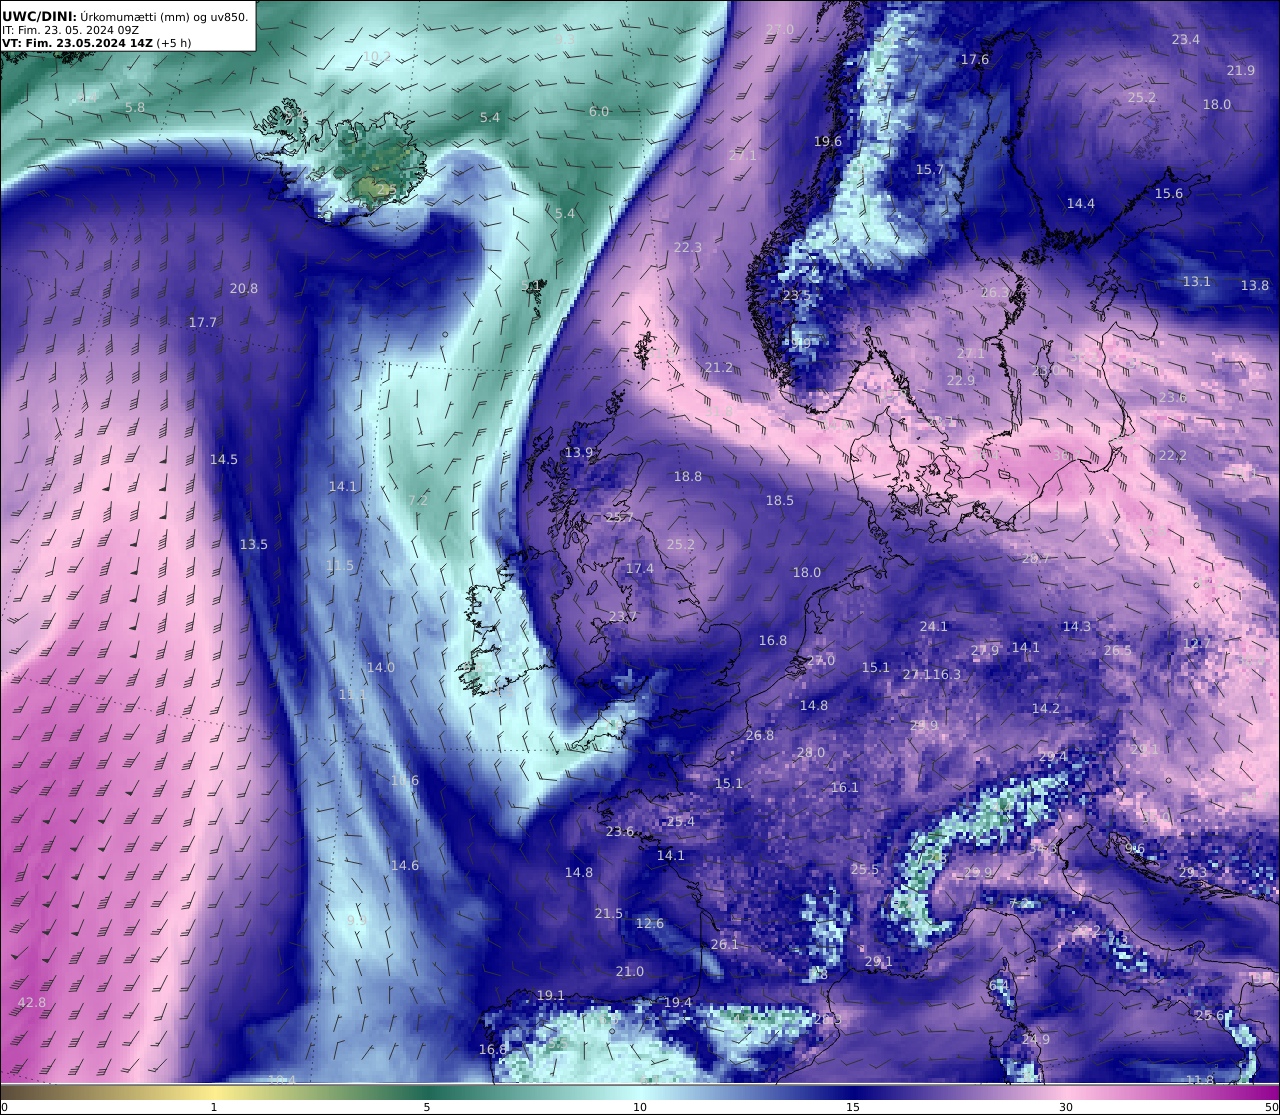Click the 22.2 value label

click(1173, 455)
